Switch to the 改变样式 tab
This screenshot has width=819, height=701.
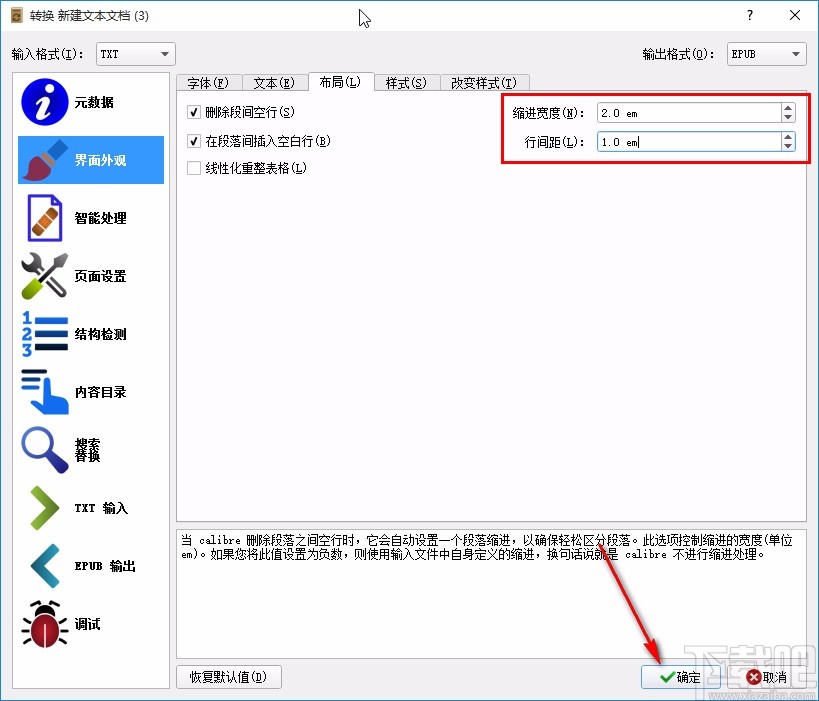click(484, 83)
